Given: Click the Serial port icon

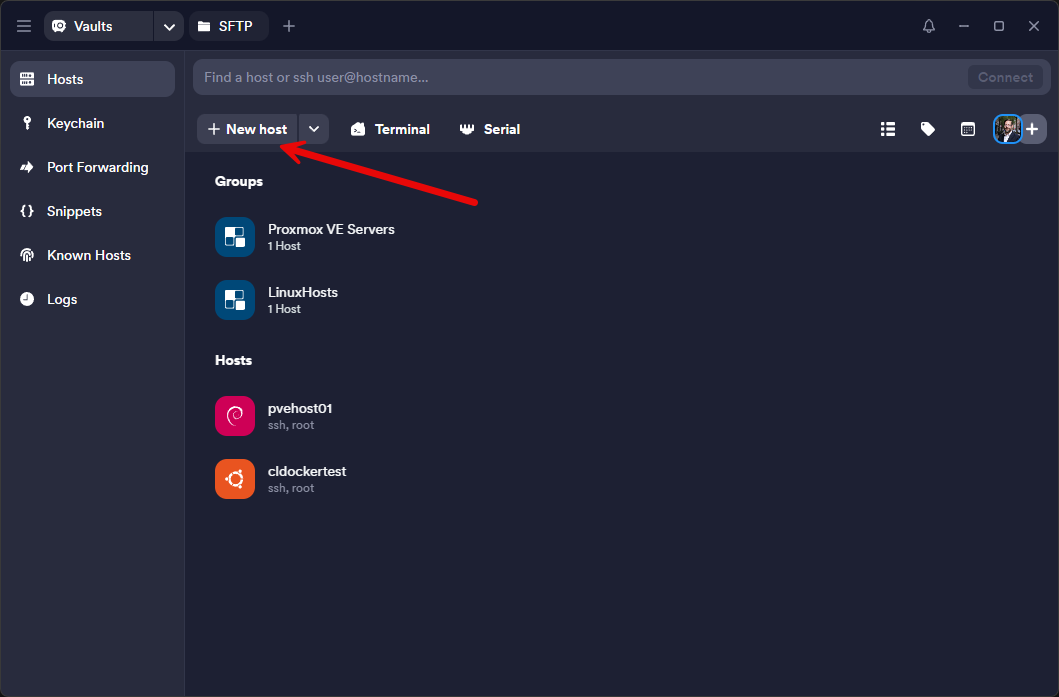Looking at the screenshot, I should 467,129.
